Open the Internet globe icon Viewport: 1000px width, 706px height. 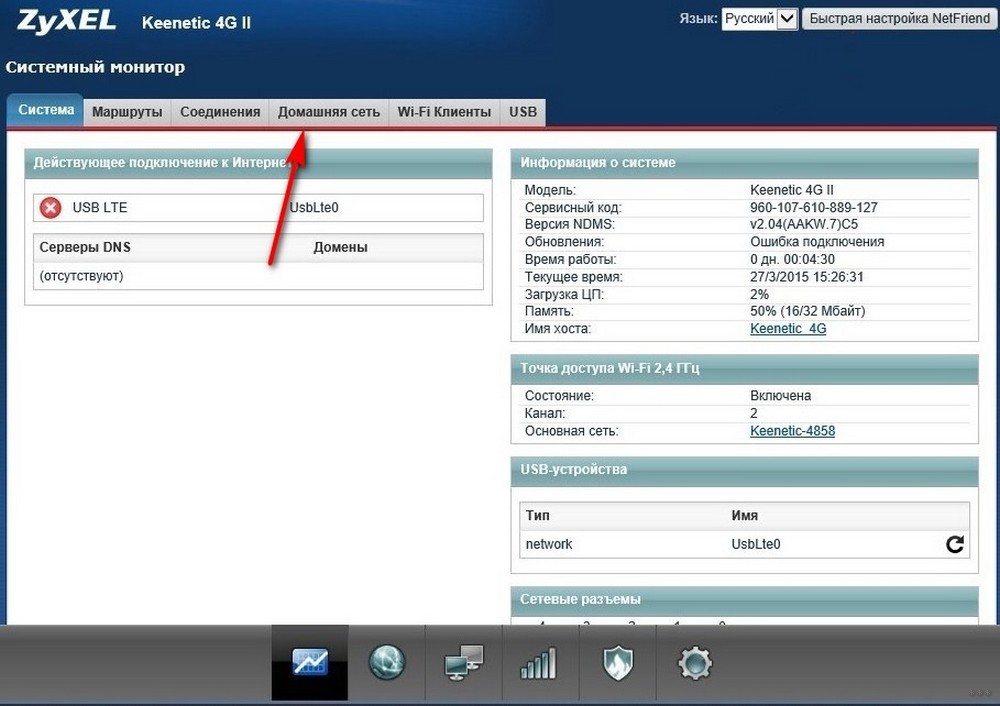click(387, 663)
